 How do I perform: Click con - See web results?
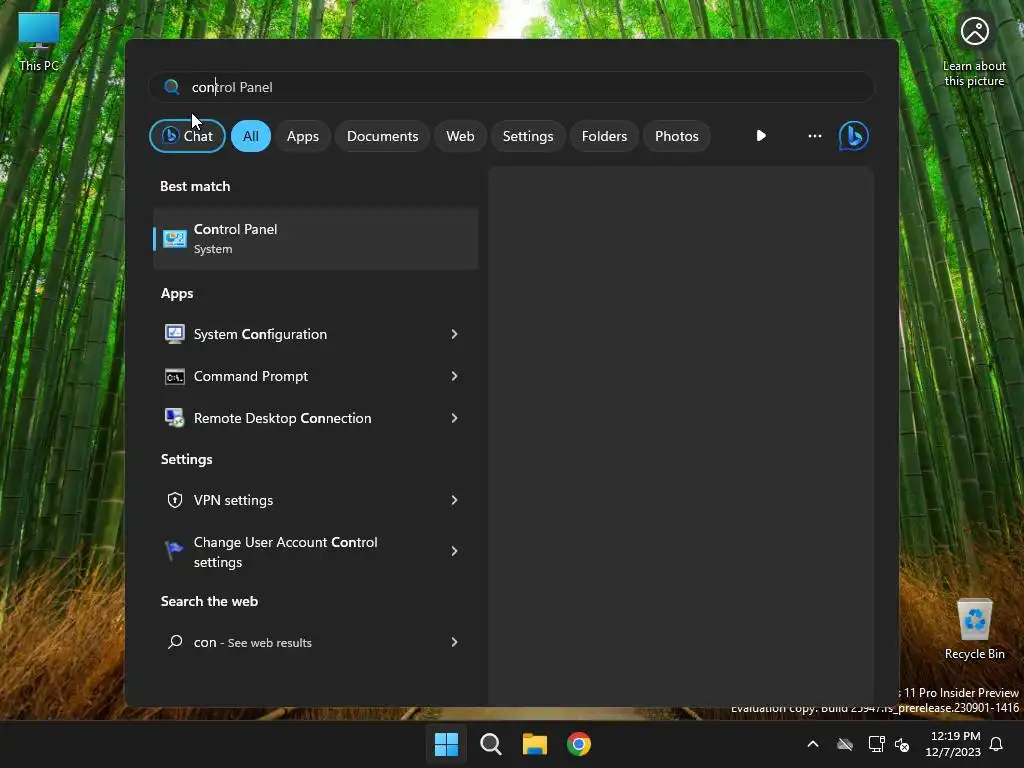click(x=315, y=642)
